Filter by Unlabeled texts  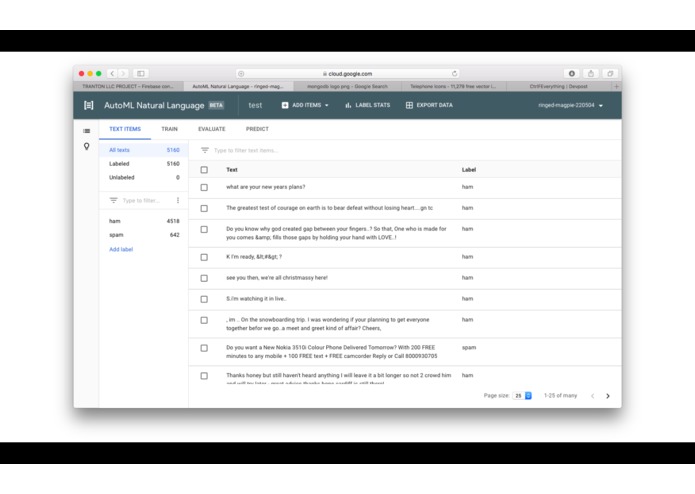[144, 178]
